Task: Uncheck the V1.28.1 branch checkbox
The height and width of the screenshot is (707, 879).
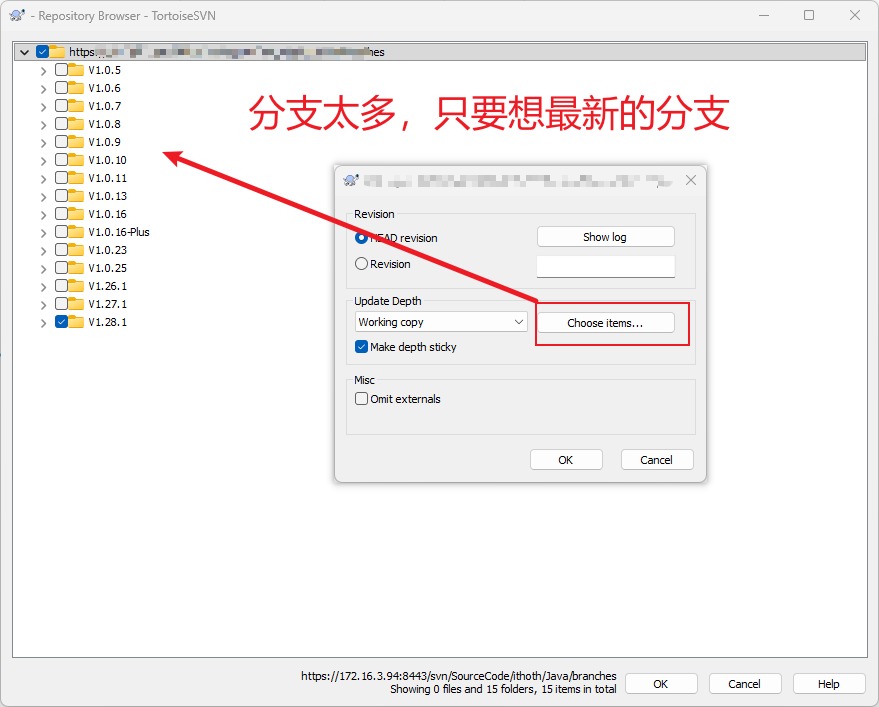Action: tap(62, 322)
